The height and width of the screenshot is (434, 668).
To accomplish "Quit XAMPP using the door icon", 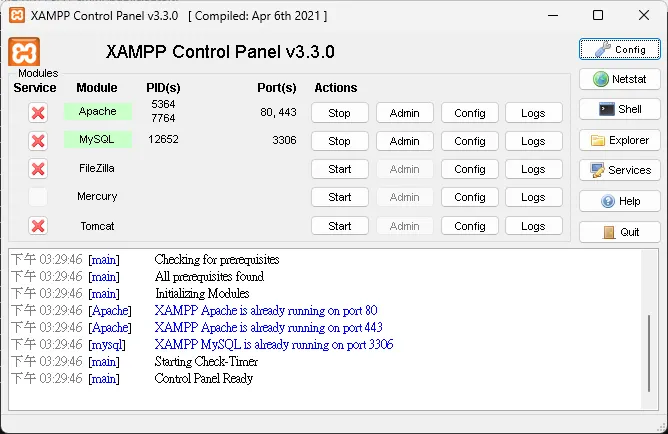I will point(619,232).
